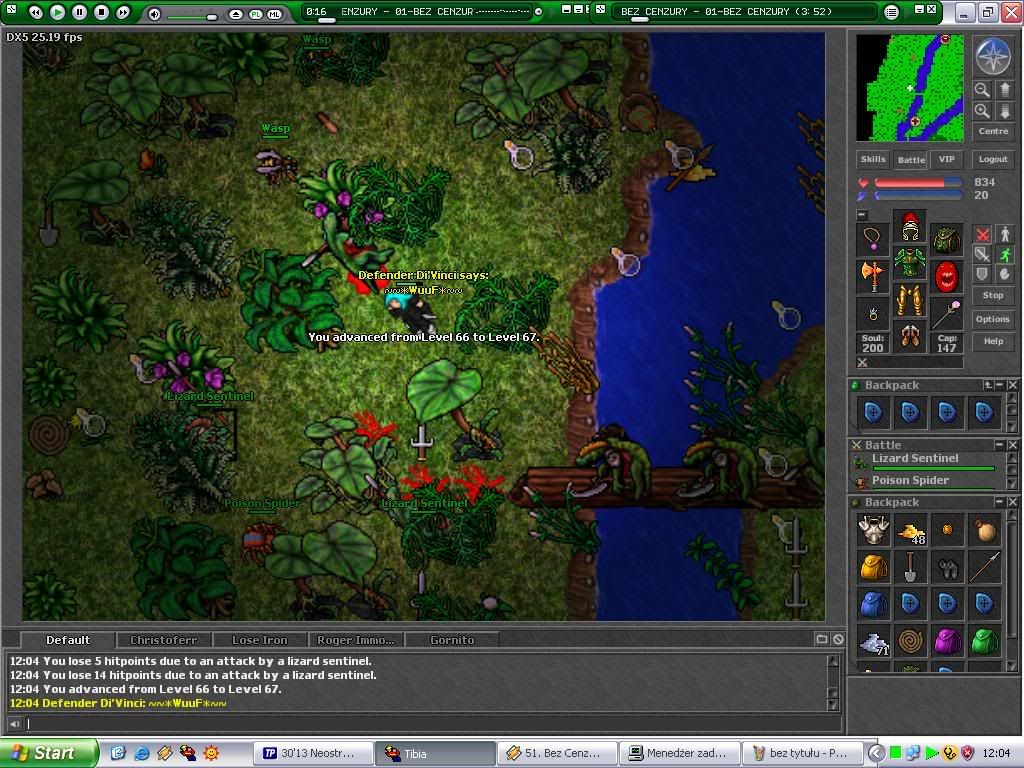The image size is (1024, 768).
Task: Click the golden legs slot
Action: click(910, 299)
